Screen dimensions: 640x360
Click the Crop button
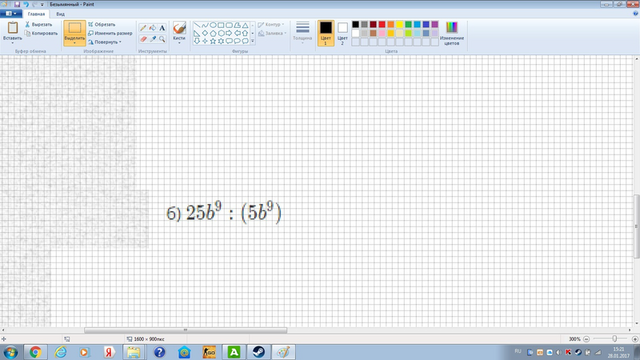102,24
